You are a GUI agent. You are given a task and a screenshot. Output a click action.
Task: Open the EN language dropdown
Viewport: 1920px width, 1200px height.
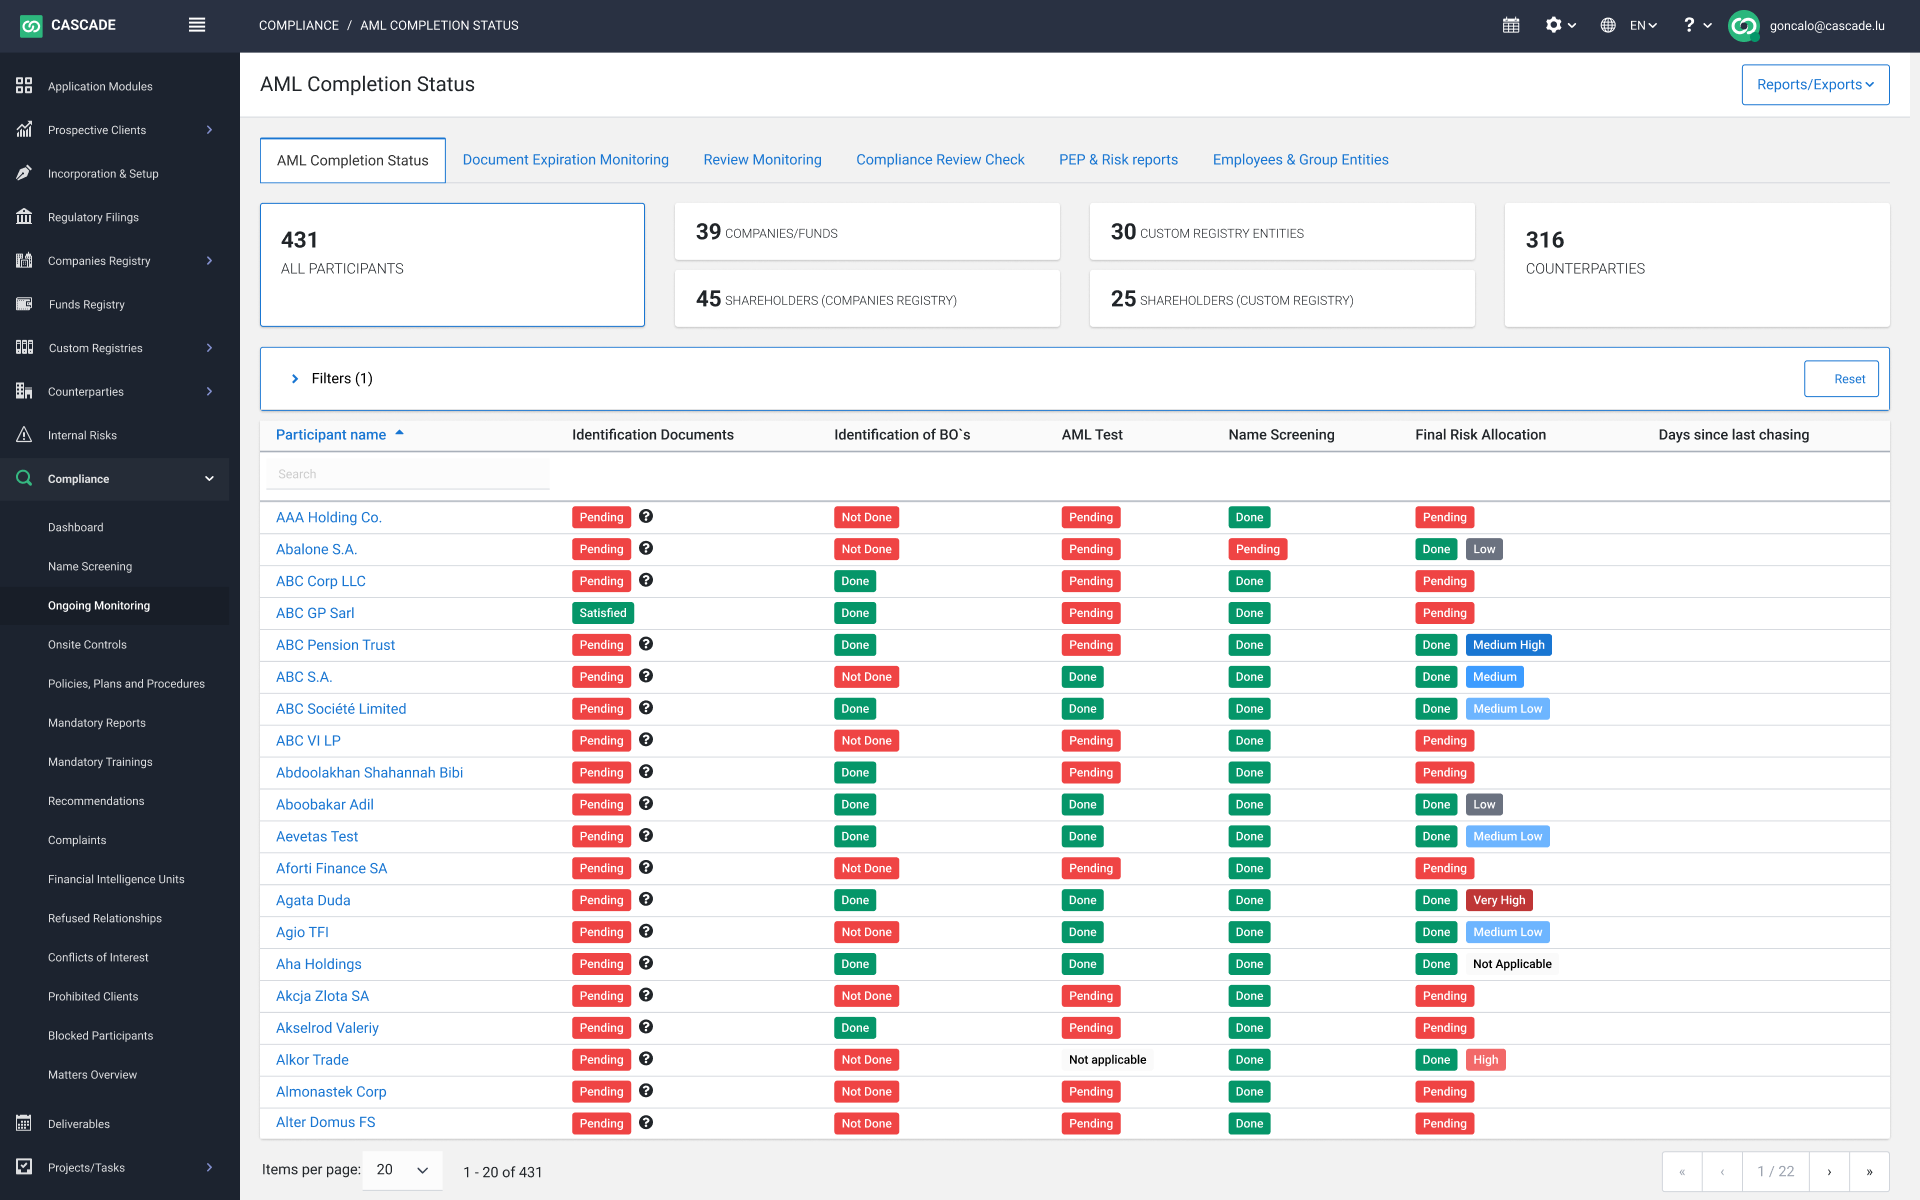[1642, 25]
